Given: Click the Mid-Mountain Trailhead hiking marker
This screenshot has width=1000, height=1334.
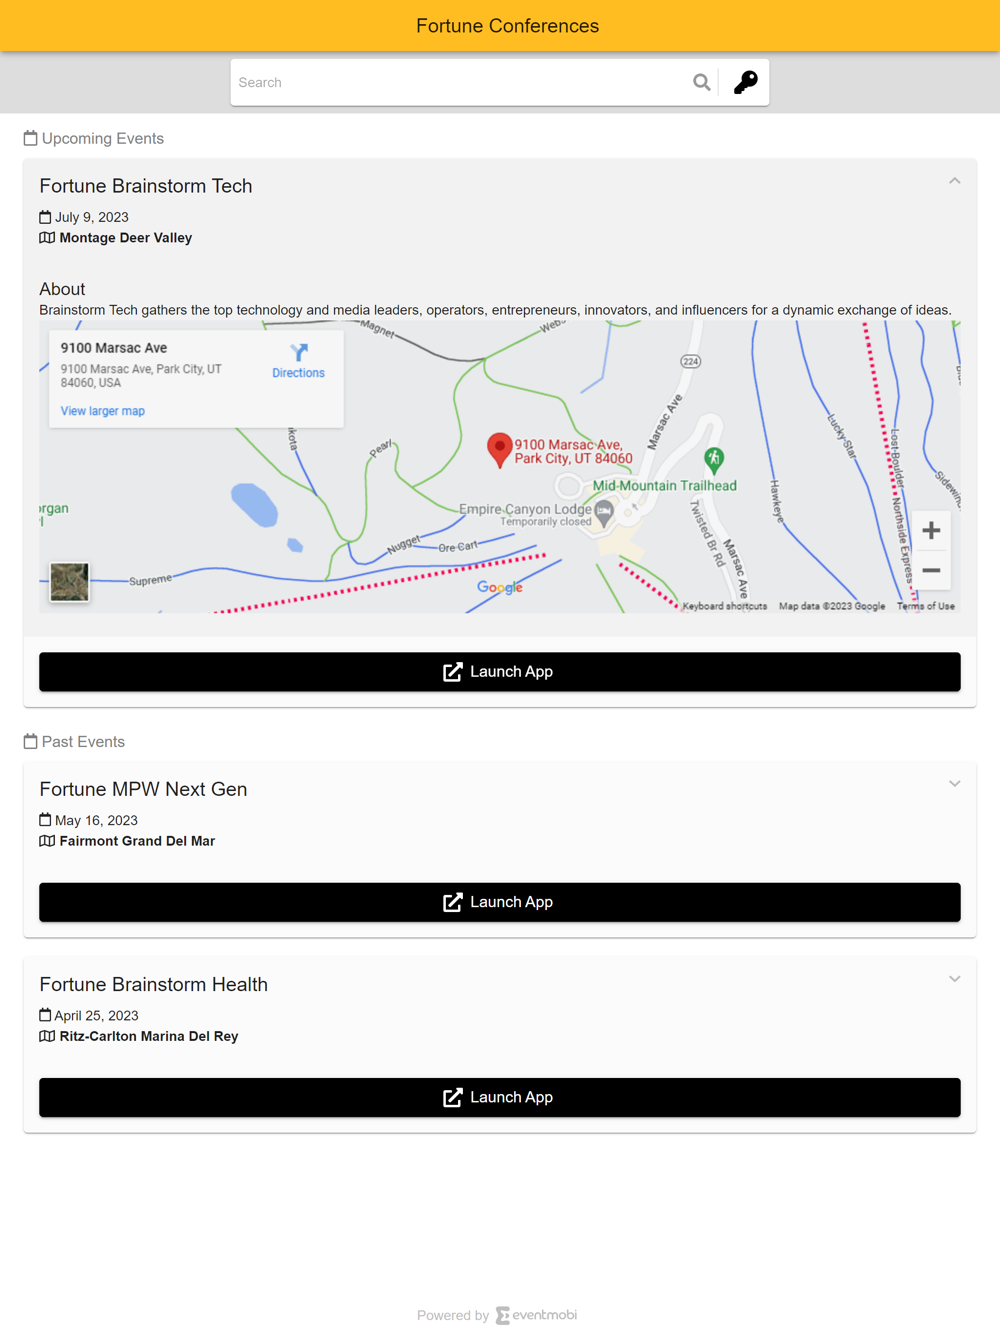Looking at the screenshot, I should 714,460.
